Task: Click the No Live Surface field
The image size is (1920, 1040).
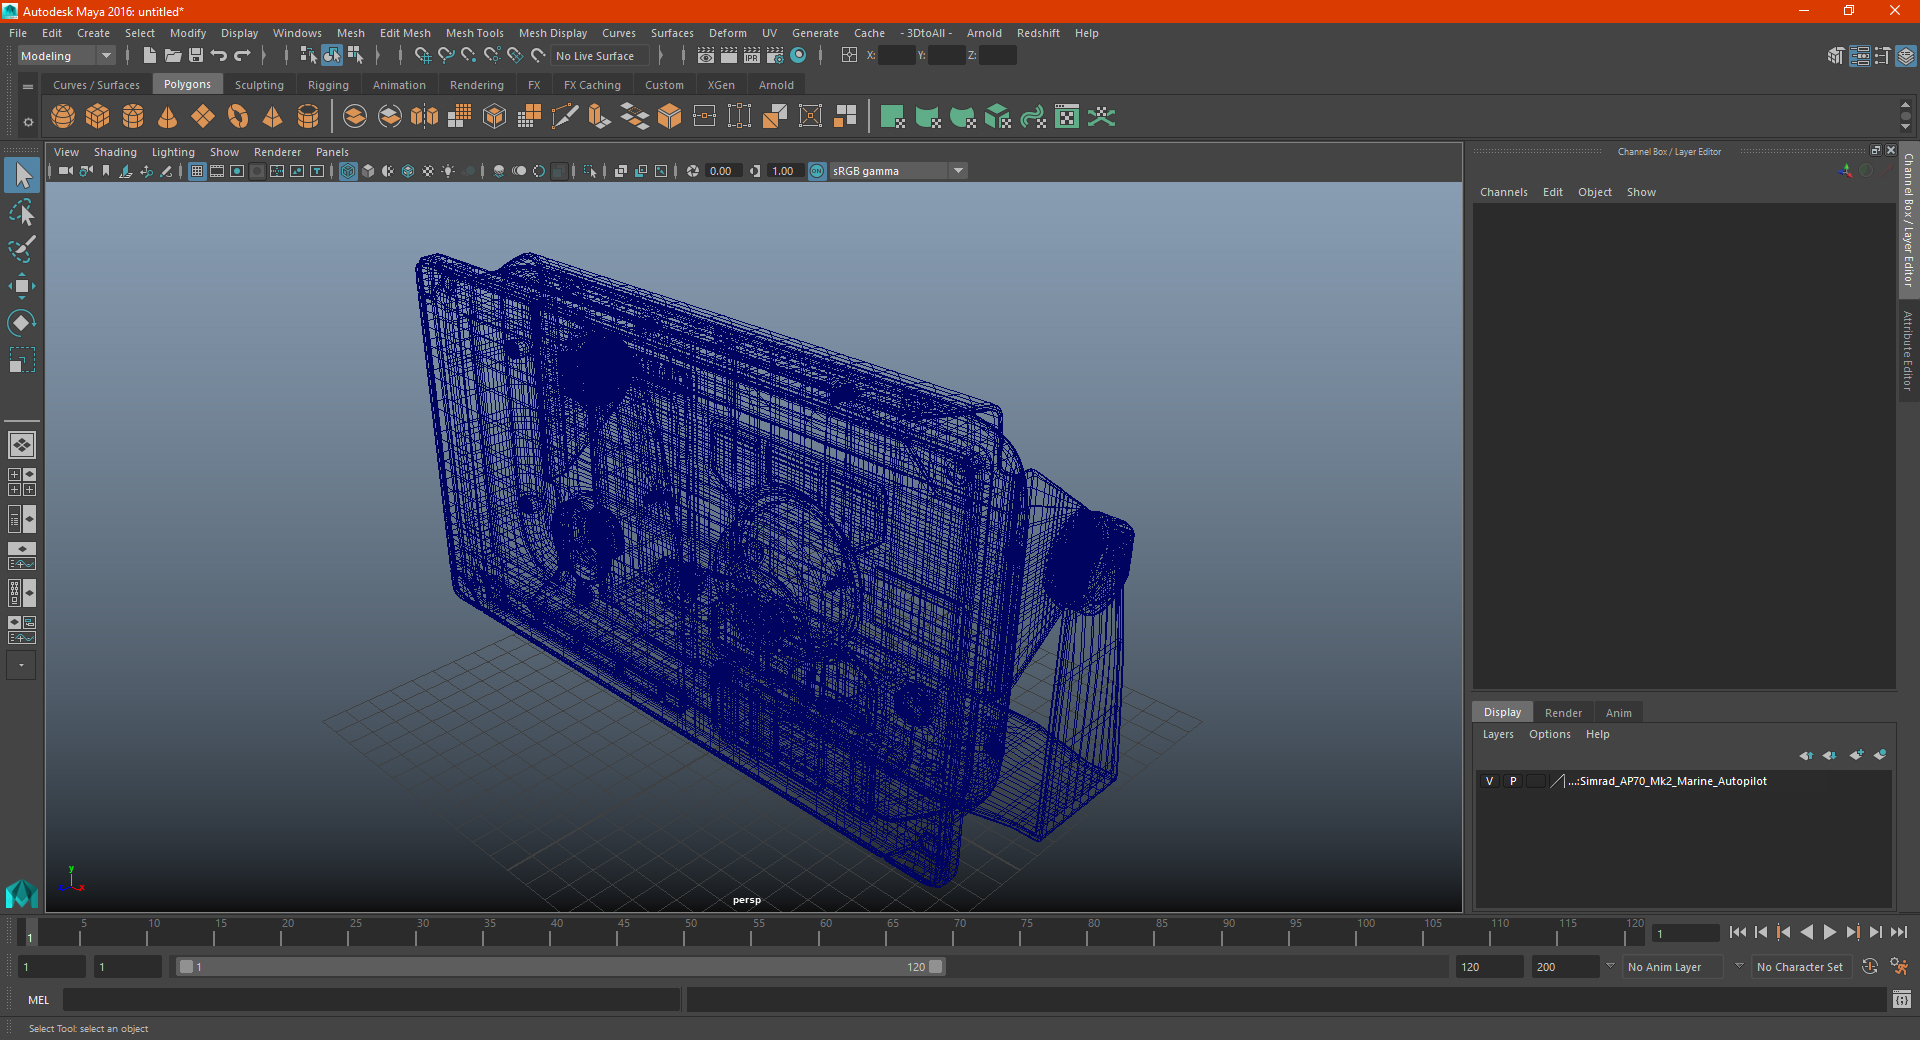Action: (600, 56)
